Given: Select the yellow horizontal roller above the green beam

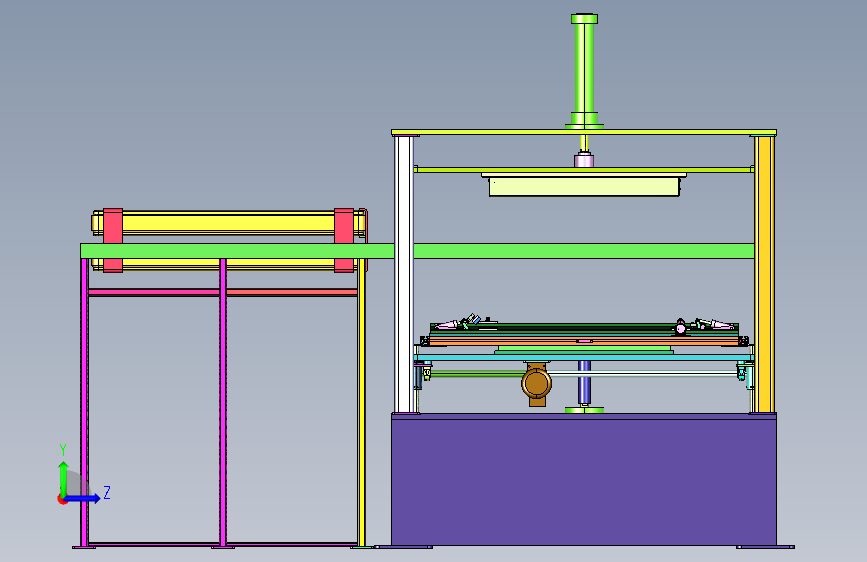Looking at the screenshot, I should pos(229,222).
